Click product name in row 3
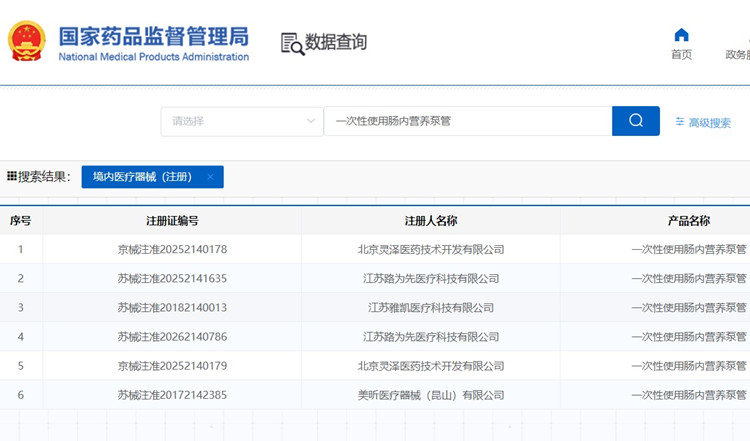The width and height of the screenshot is (750, 441). tap(689, 308)
